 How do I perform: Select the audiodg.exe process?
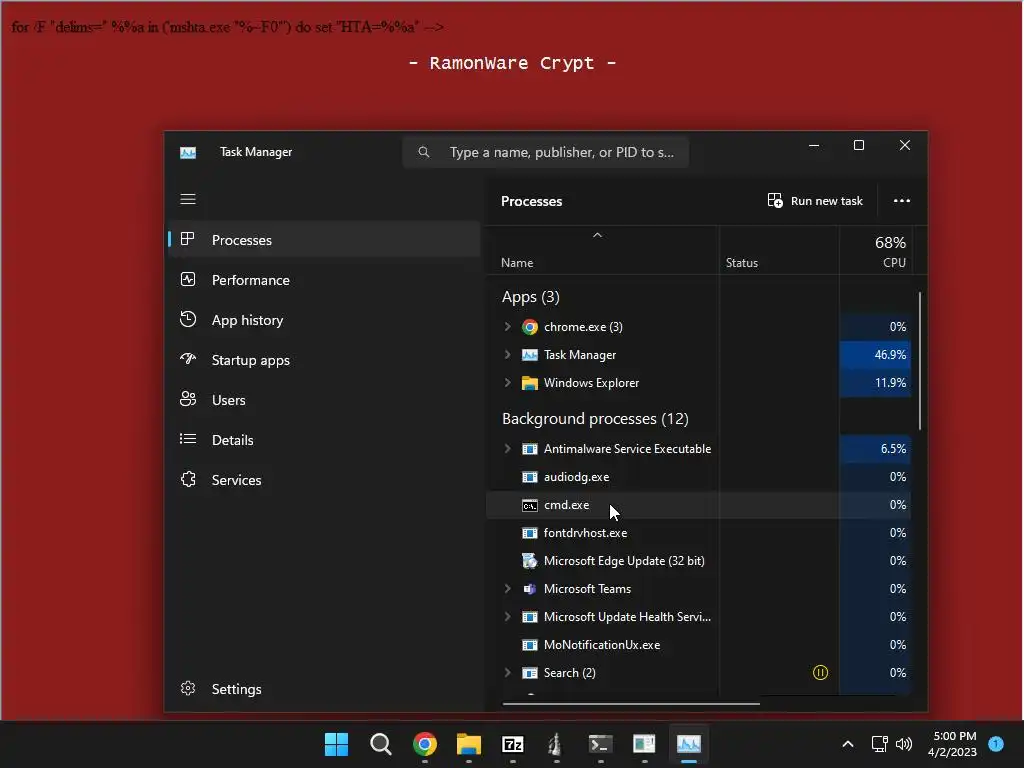point(698,477)
